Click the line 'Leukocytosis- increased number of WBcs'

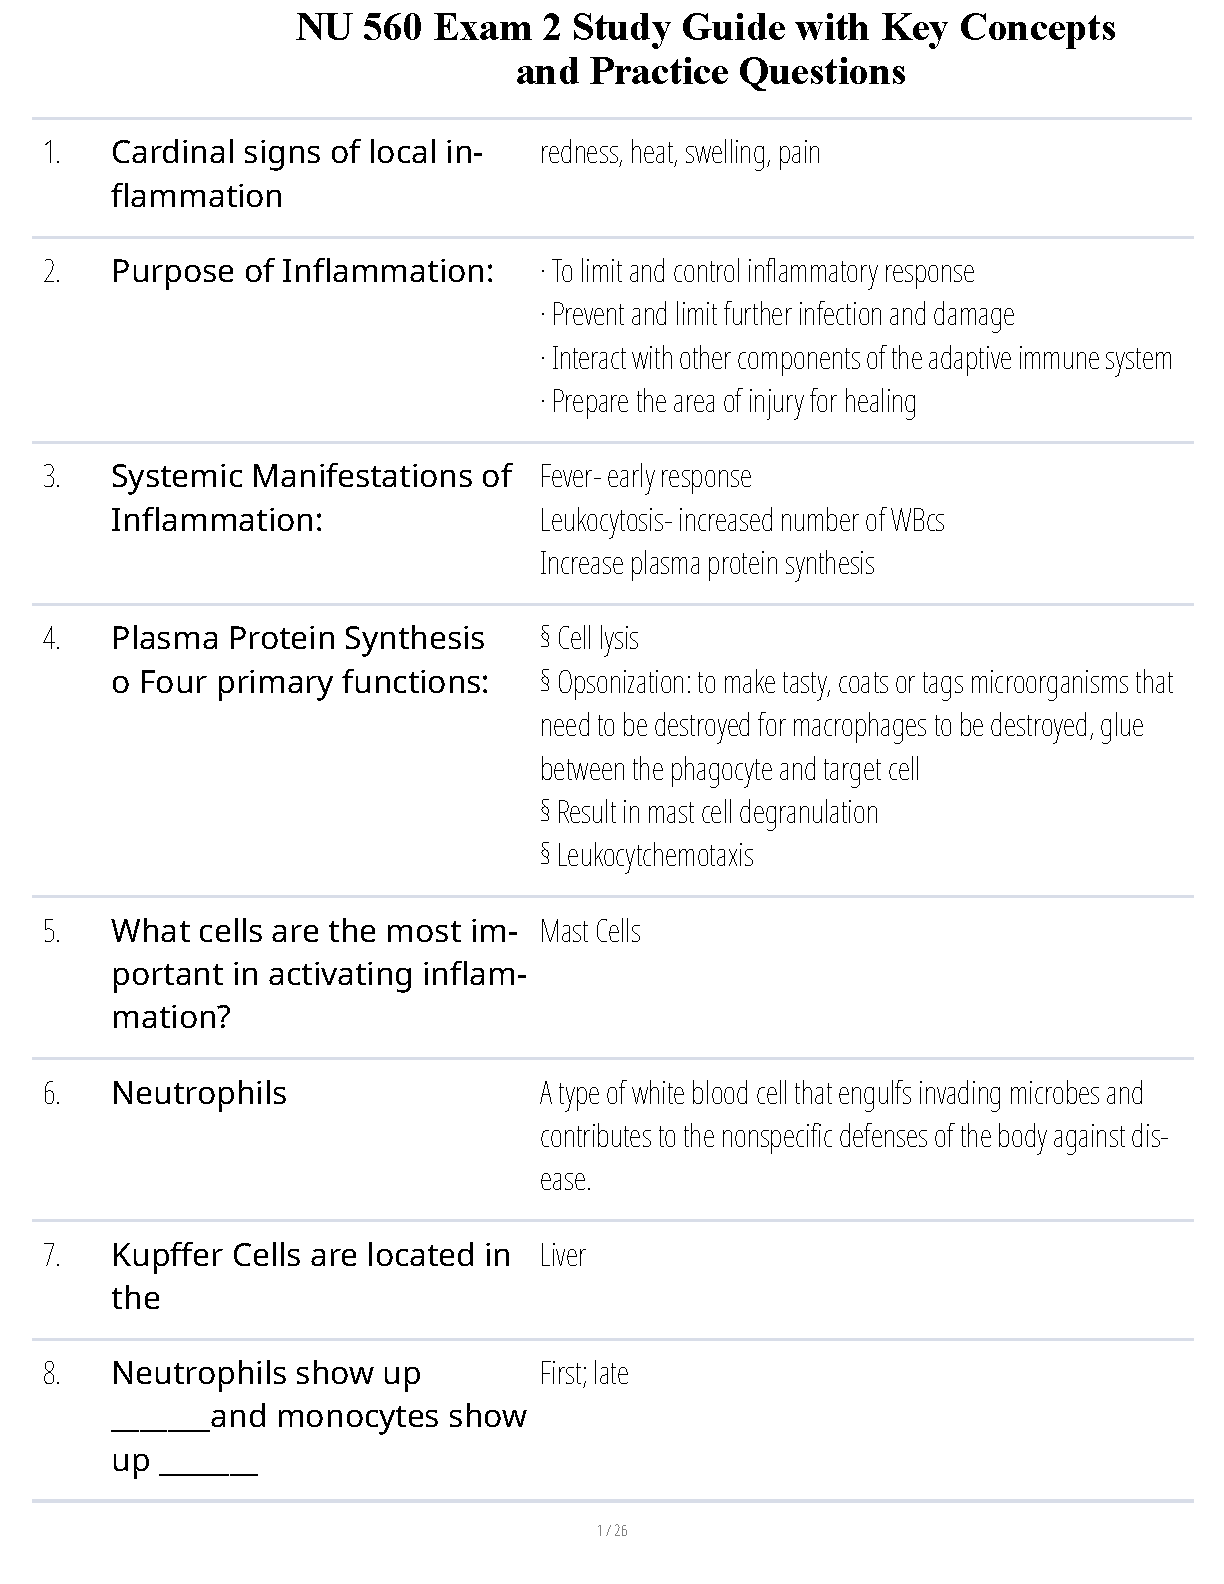click(741, 521)
